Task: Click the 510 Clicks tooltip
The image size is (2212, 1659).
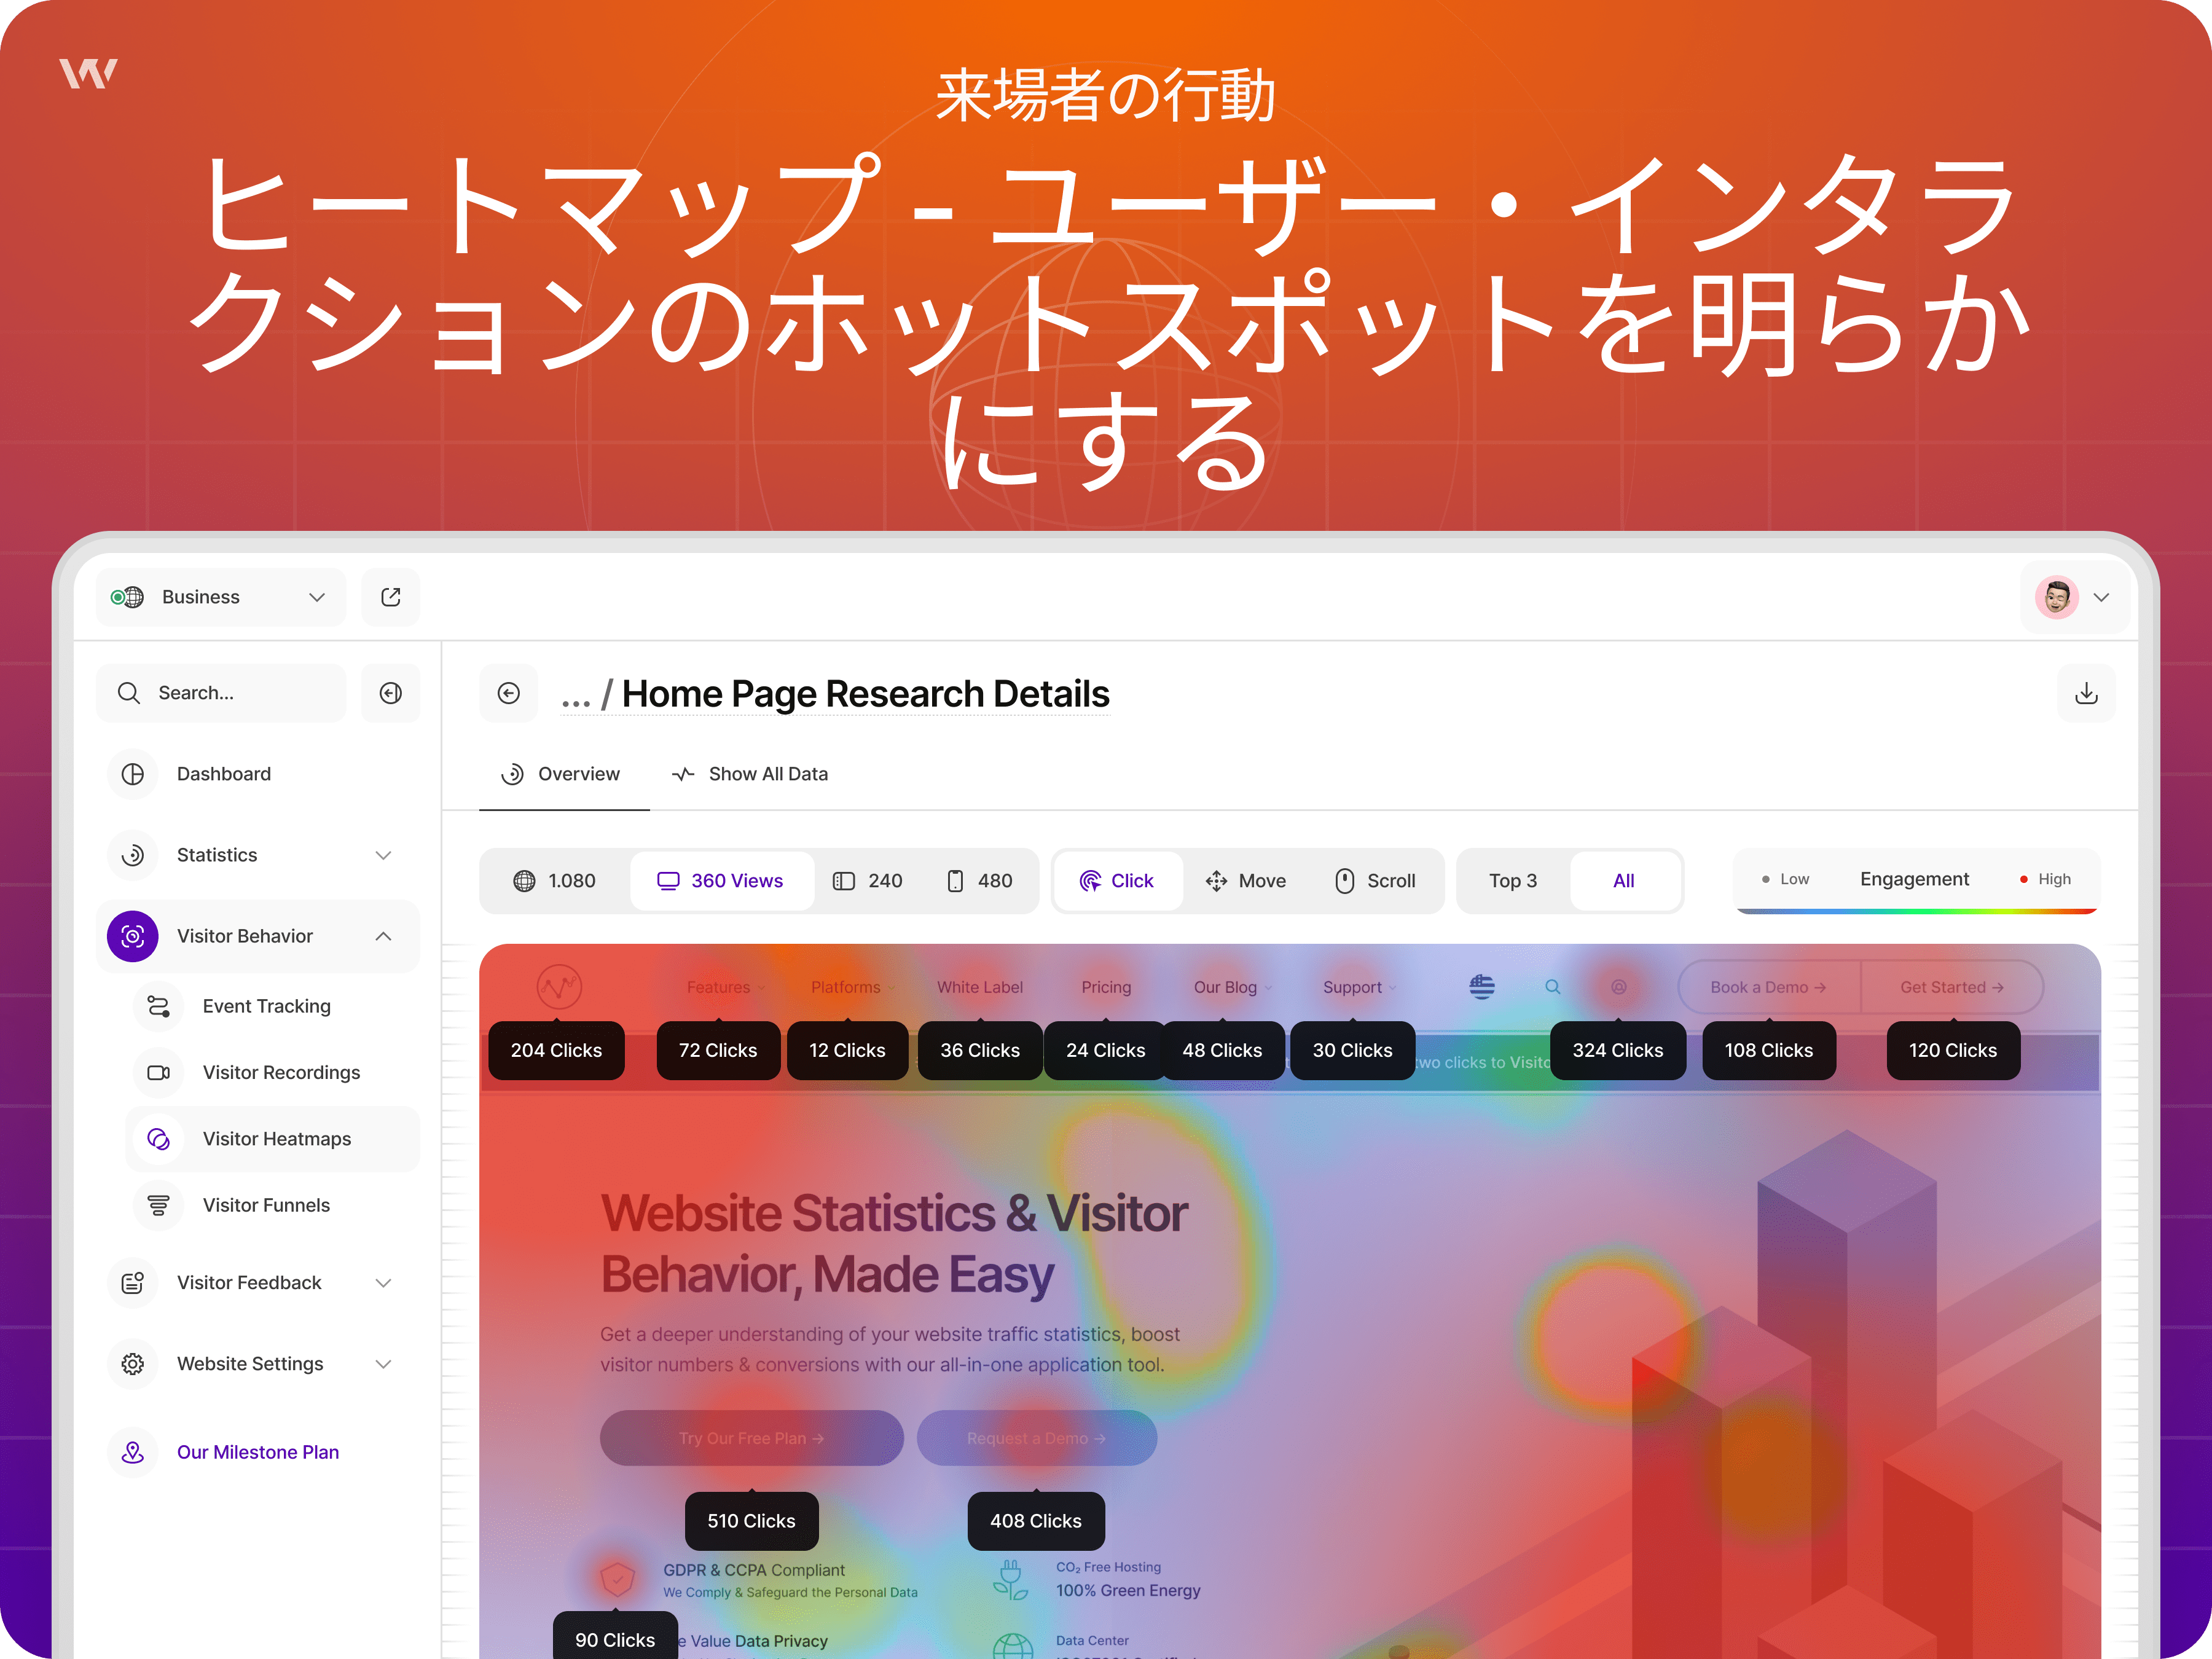Action: [x=752, y=1521]
